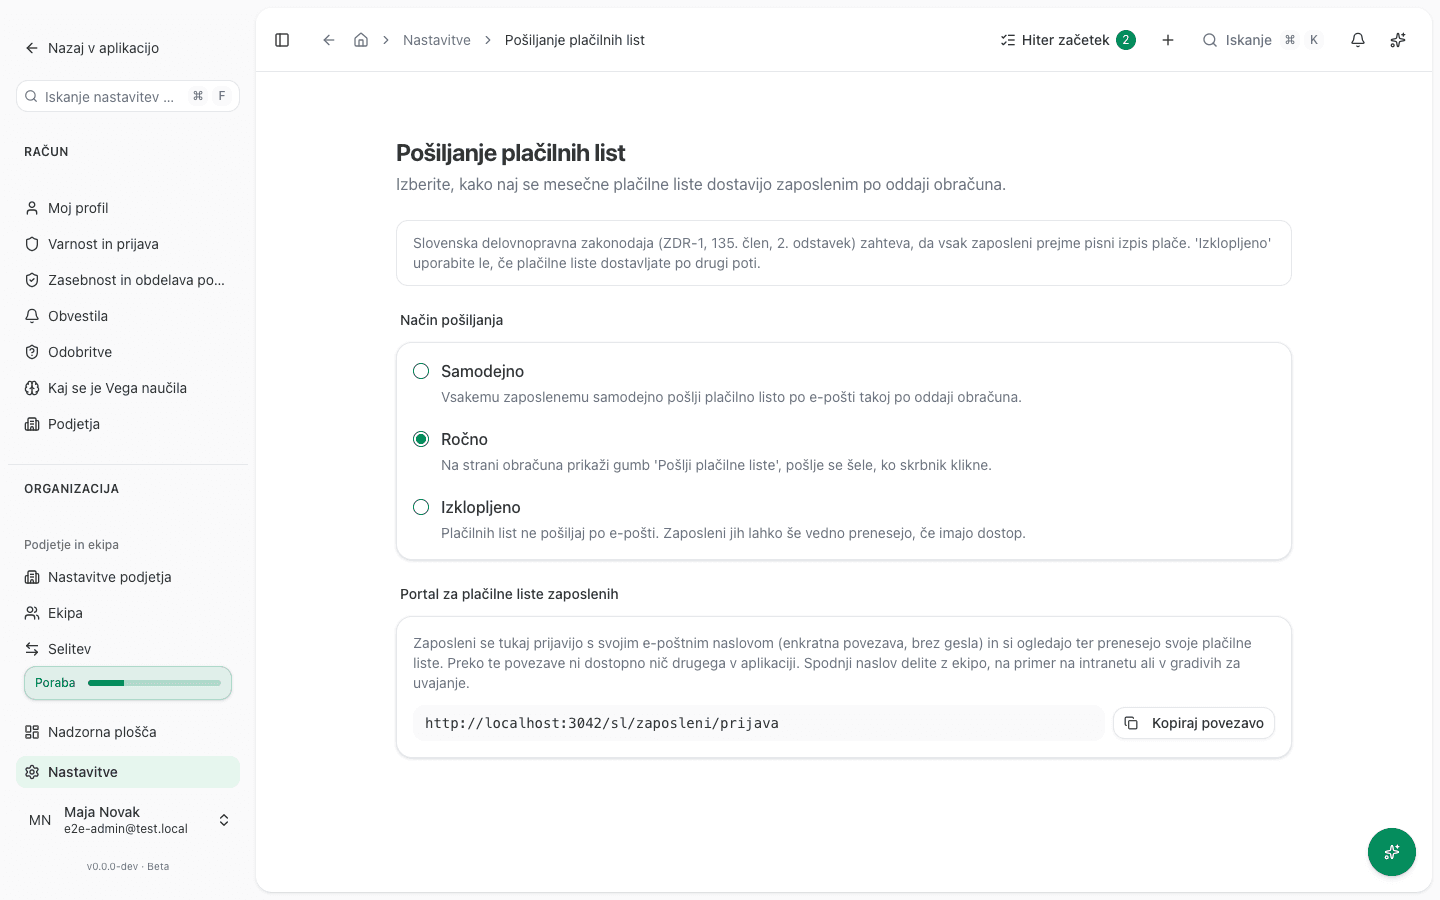Viewport: 1440px width, 900px height.
Task: Go to home via house icon
Action: 361,40
